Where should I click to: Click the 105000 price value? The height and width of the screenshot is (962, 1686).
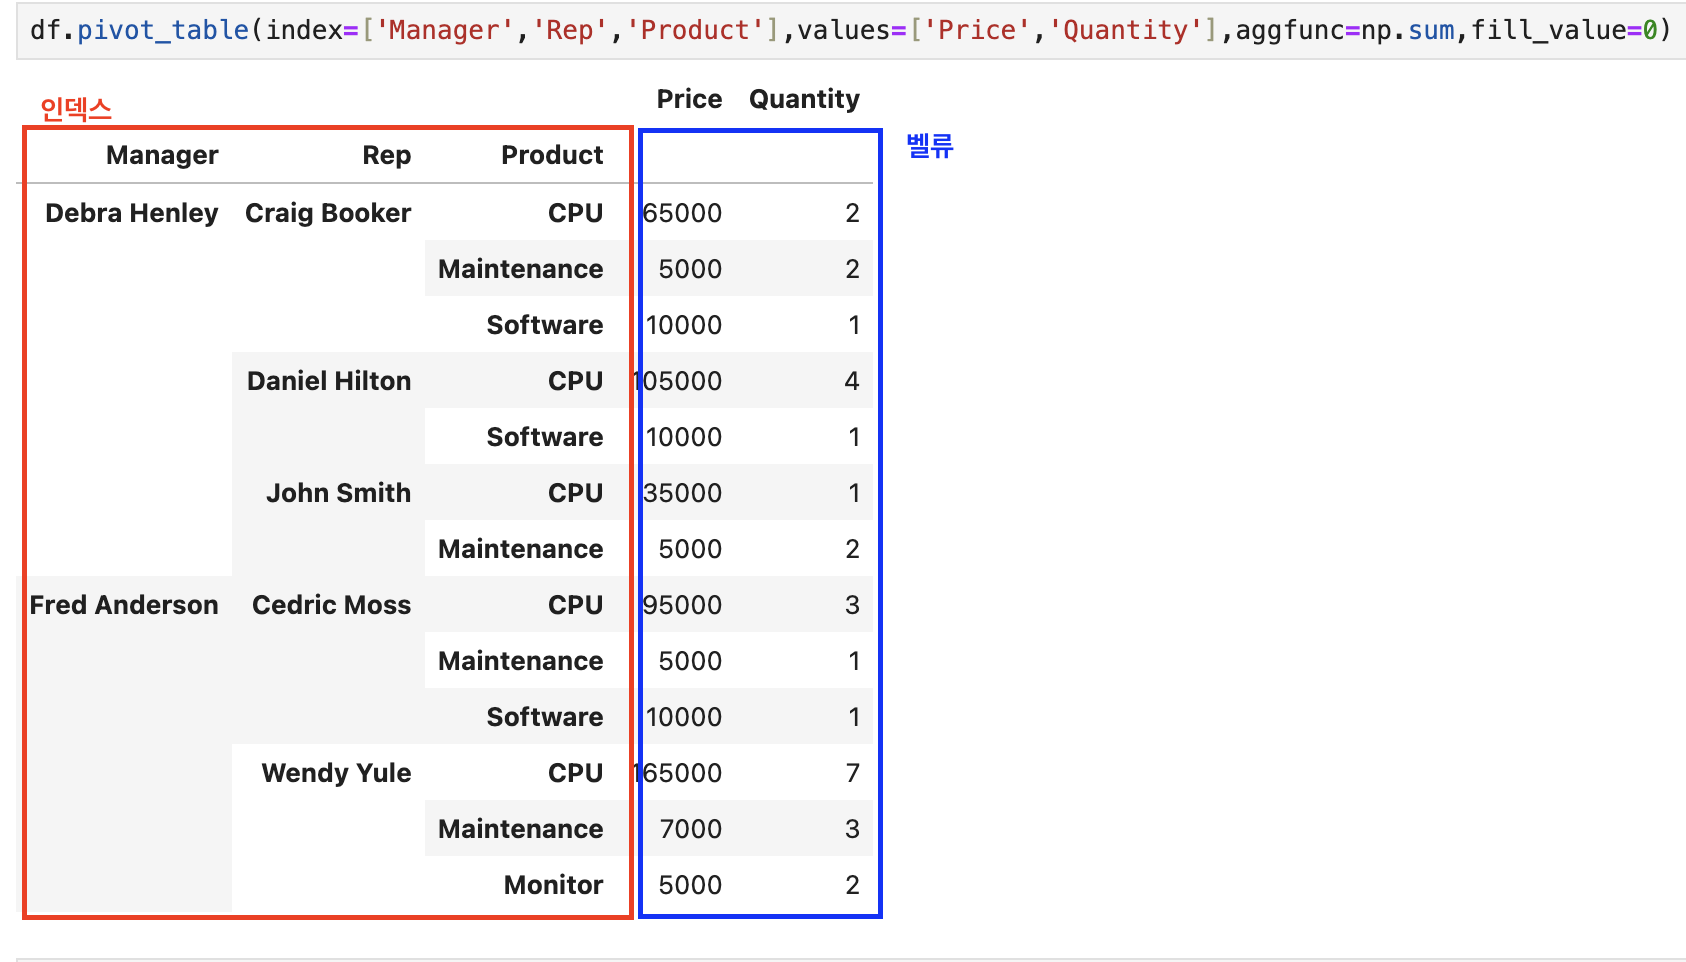tap(677, 381)
